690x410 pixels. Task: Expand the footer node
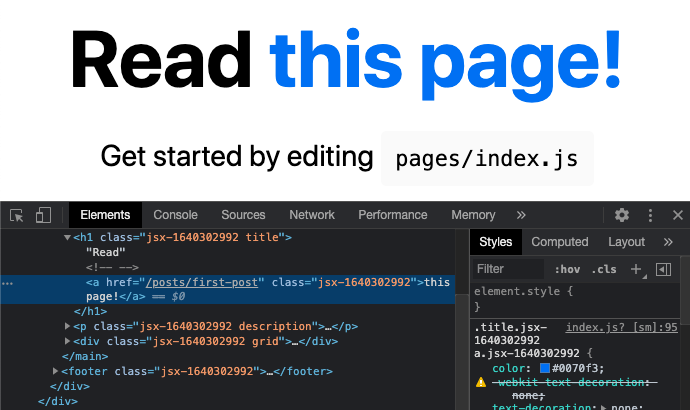coord(55,371)
